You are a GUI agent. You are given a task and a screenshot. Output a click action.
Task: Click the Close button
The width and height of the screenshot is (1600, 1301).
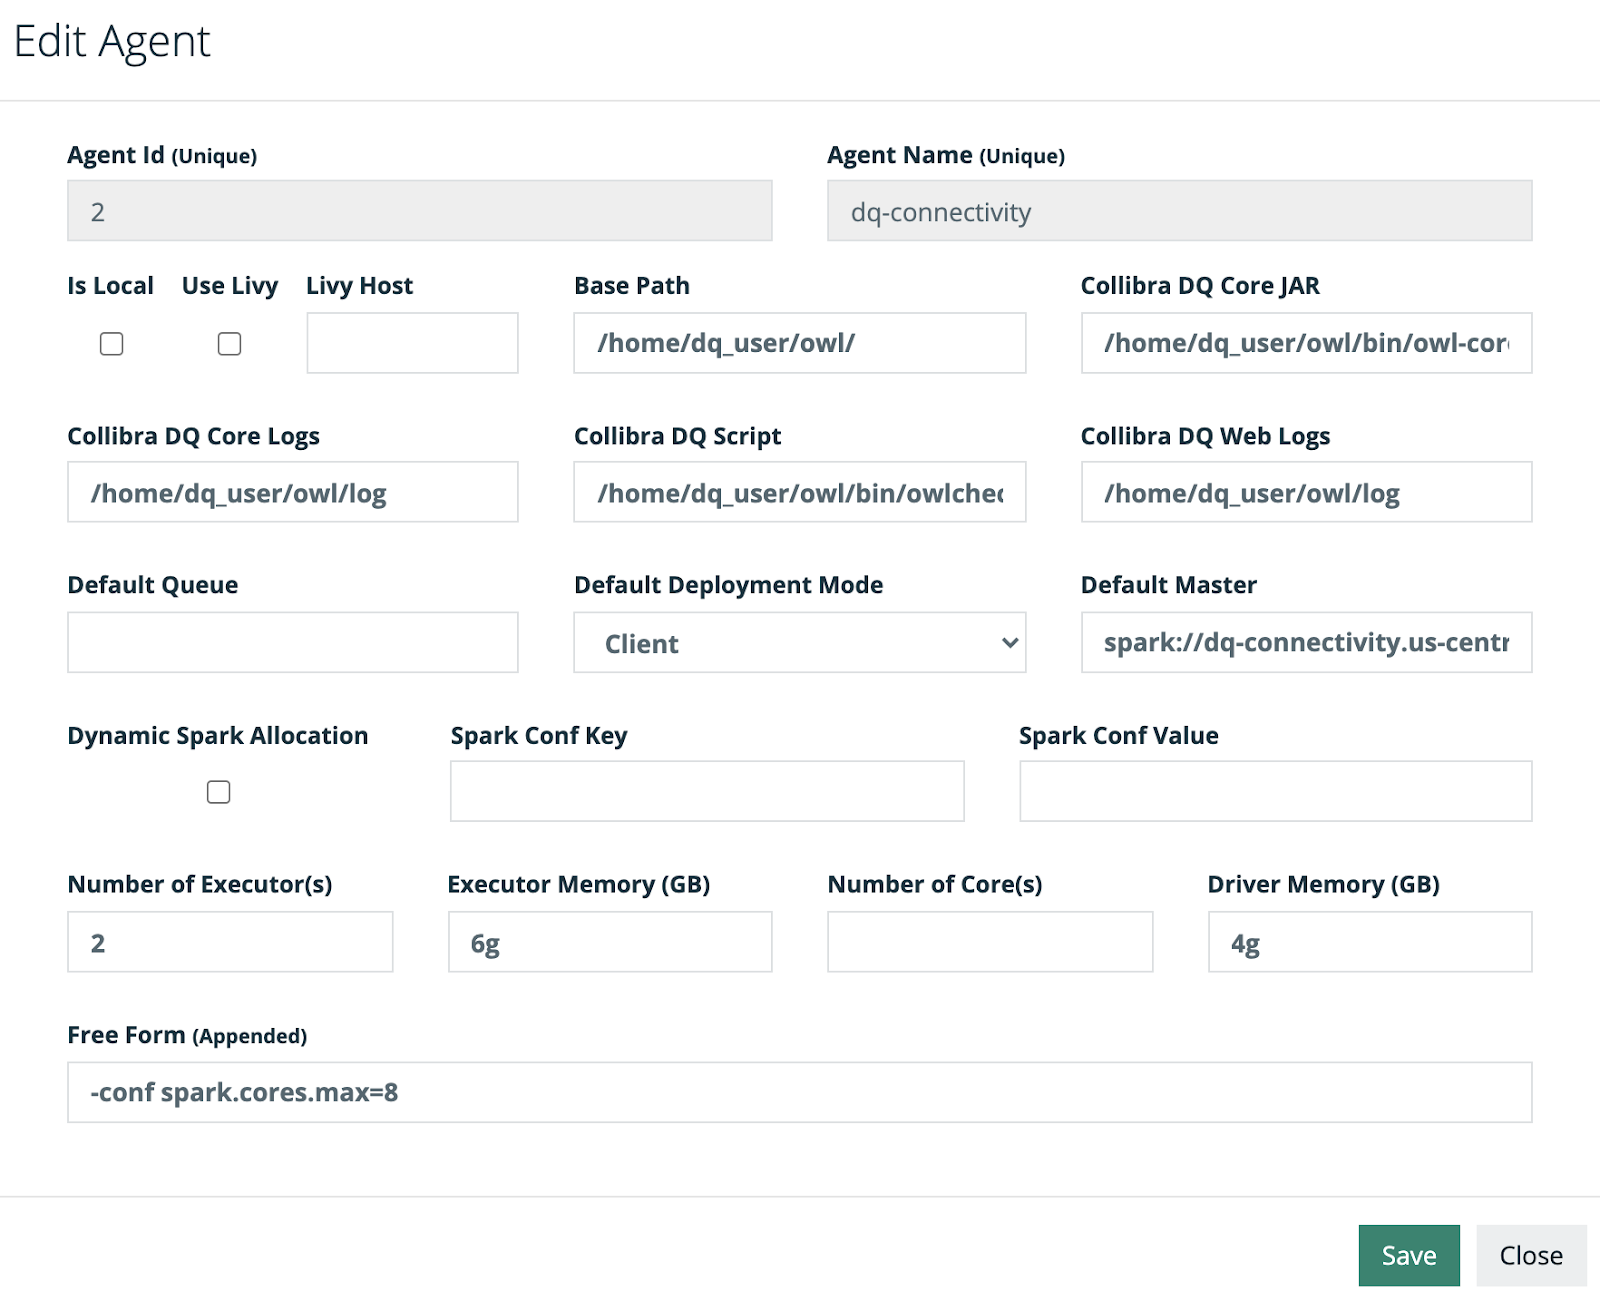point(1531,1255)
